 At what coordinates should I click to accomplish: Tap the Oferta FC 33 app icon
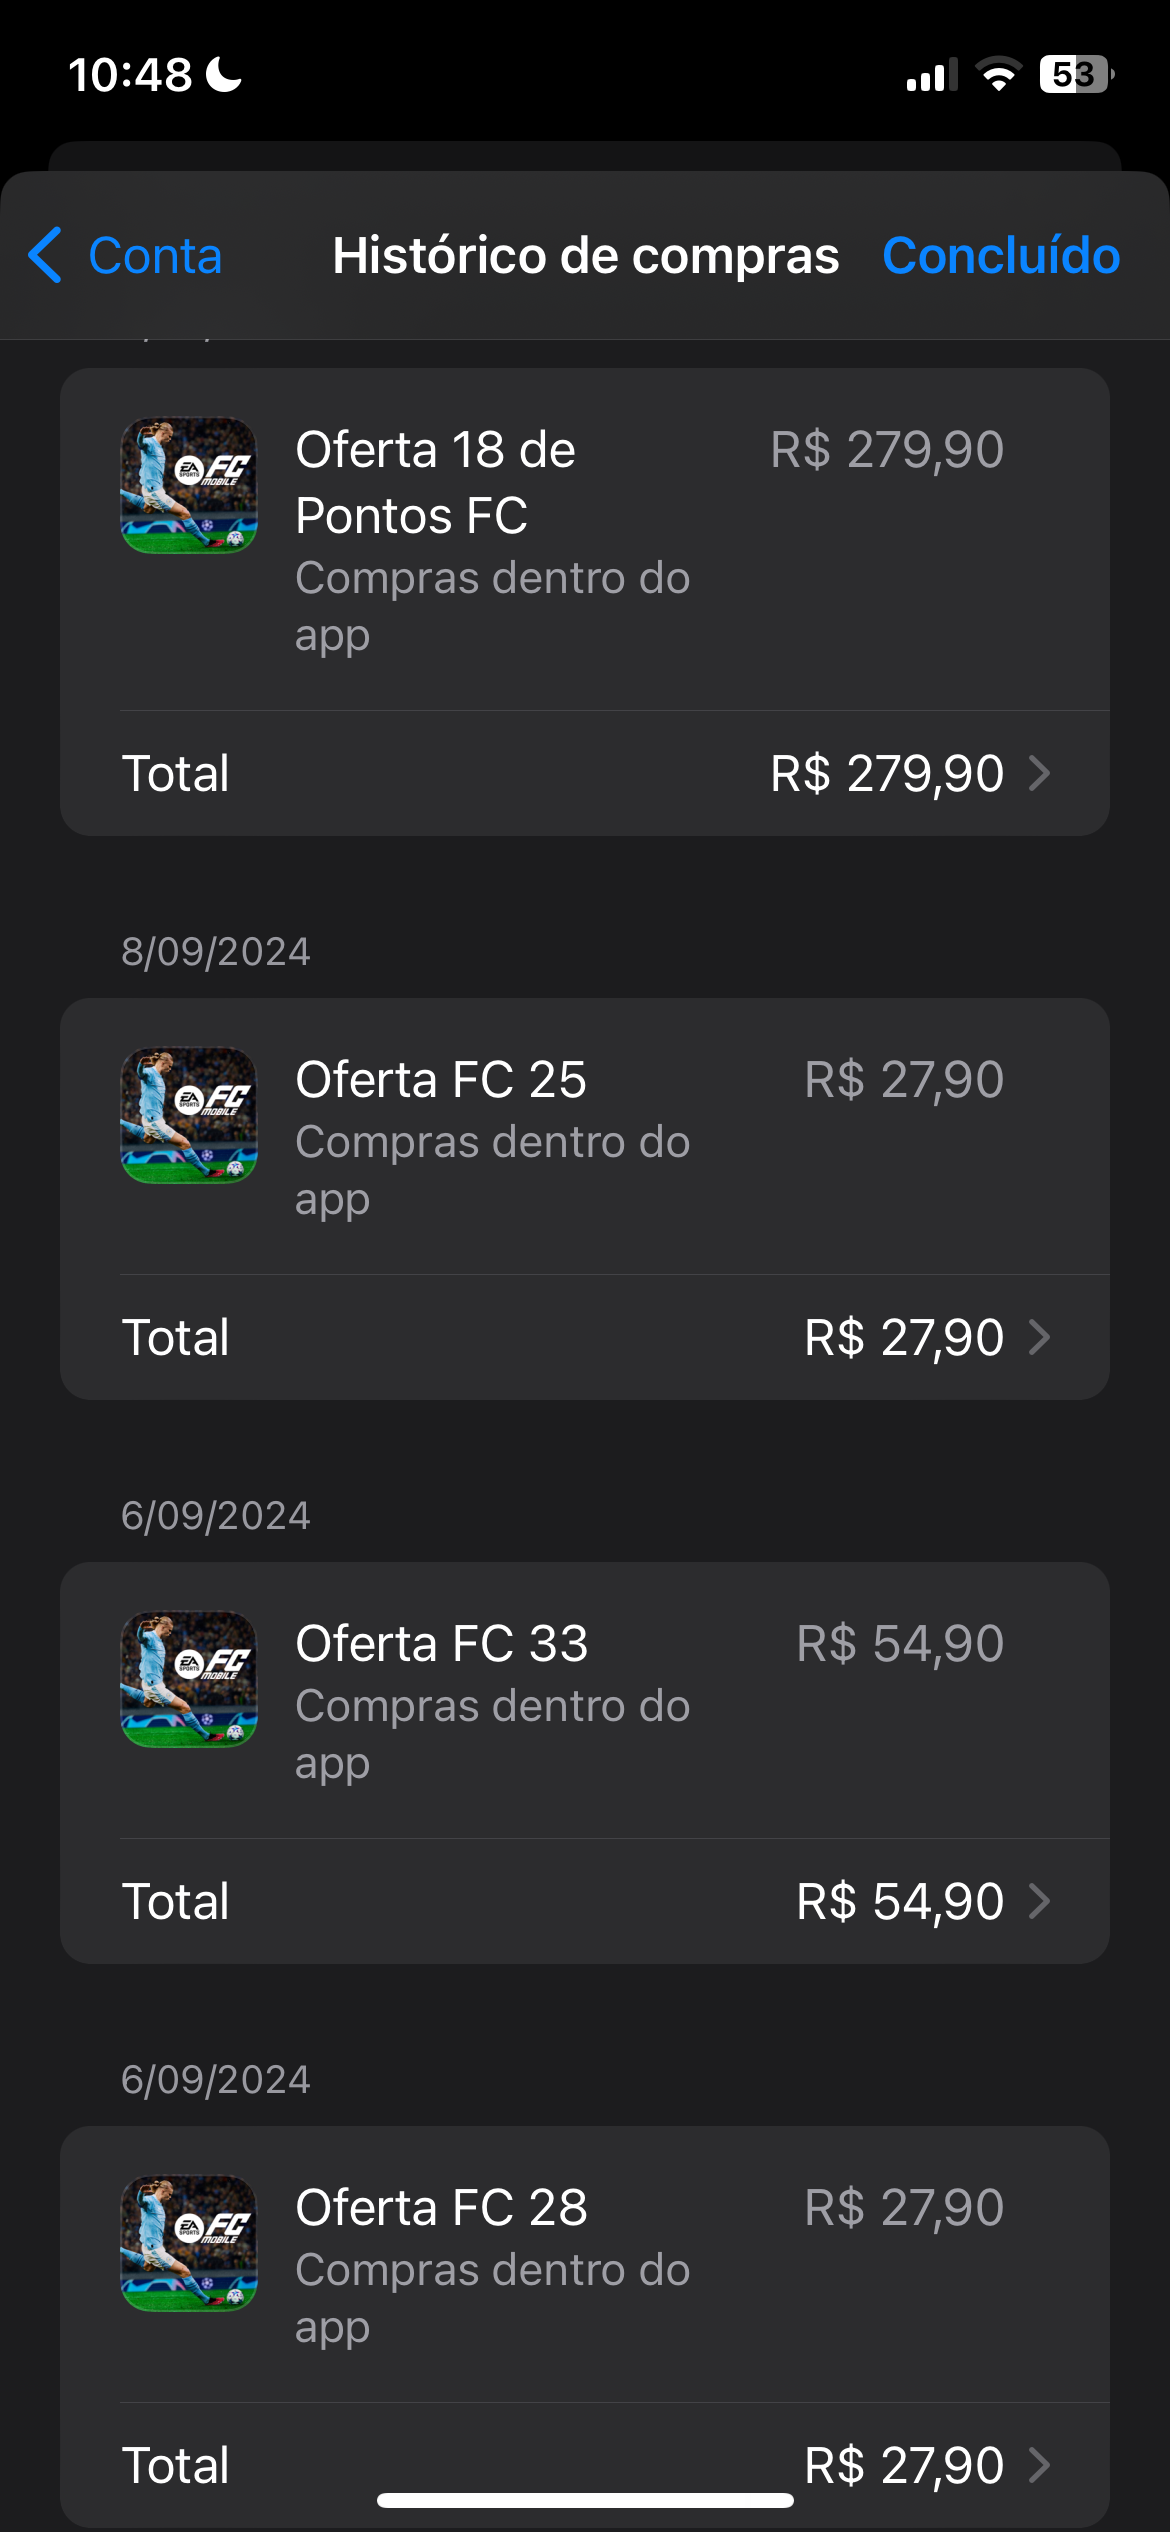pyautogui.click(x=189, y=1679)
